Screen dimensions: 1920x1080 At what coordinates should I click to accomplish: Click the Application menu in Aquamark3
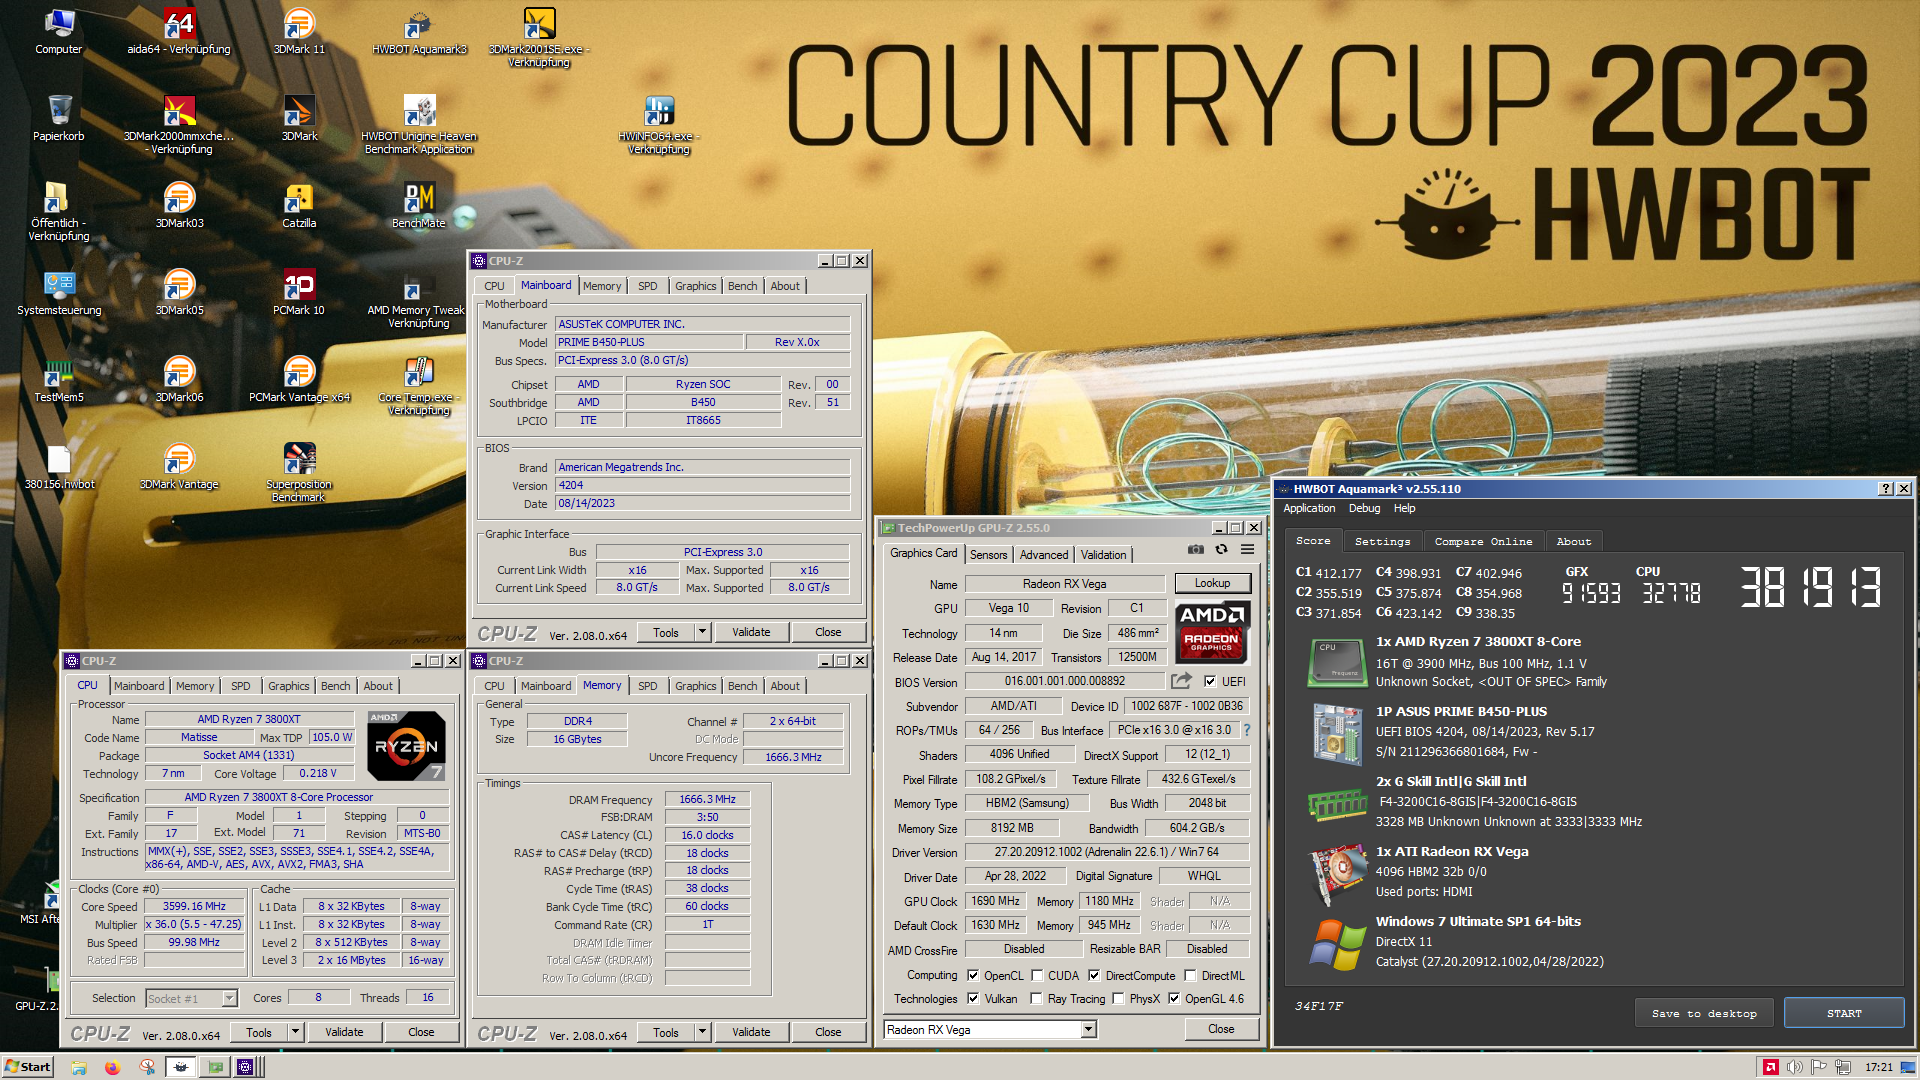tap(1309, 508)
